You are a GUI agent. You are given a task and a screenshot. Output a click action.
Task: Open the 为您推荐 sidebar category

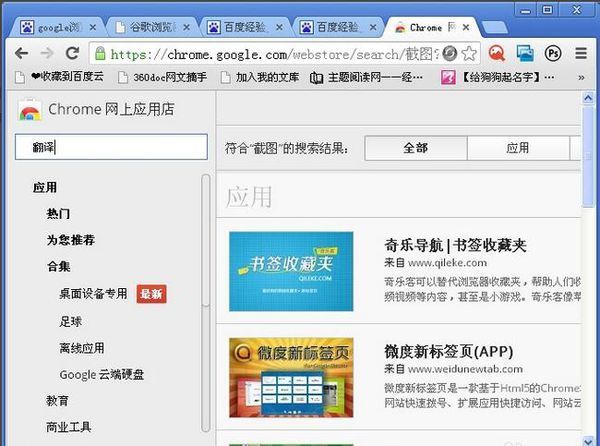coord(71,240)
